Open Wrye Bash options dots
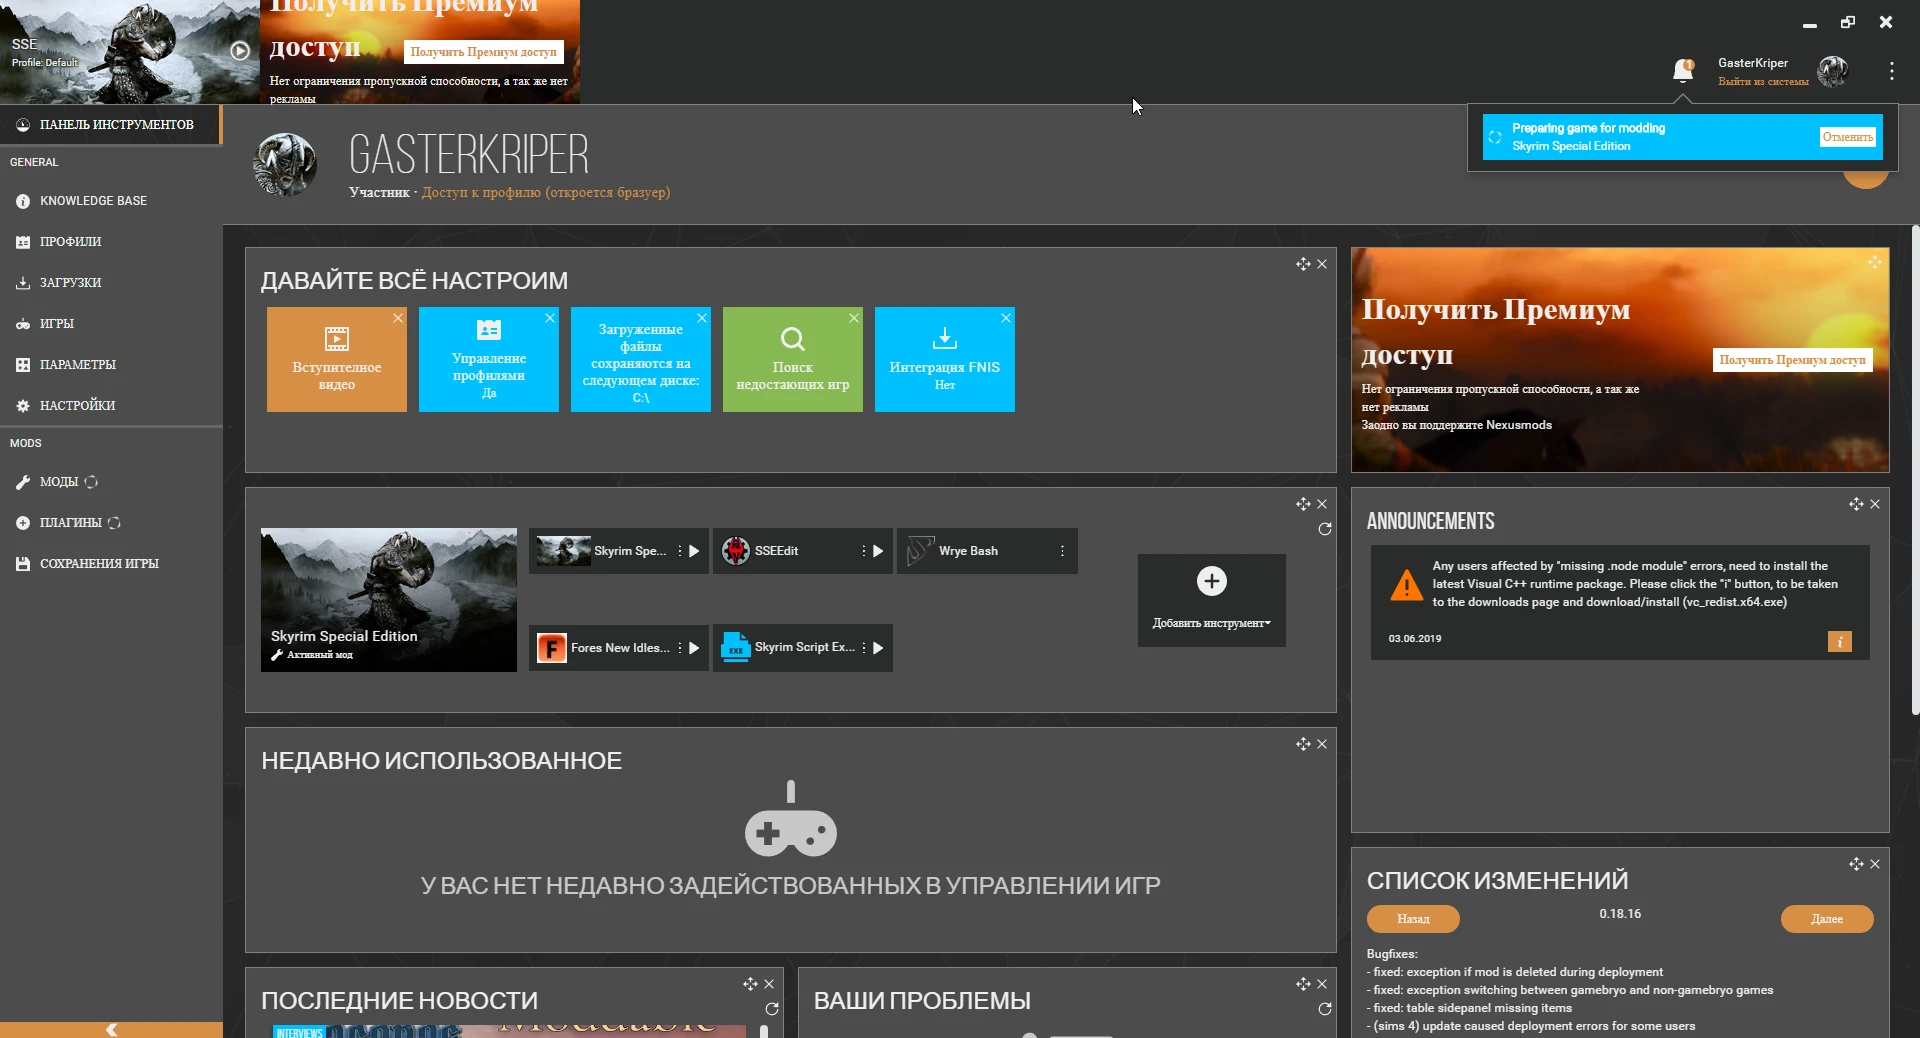Screen dimensions: 1920x1038 [1062, 551]
